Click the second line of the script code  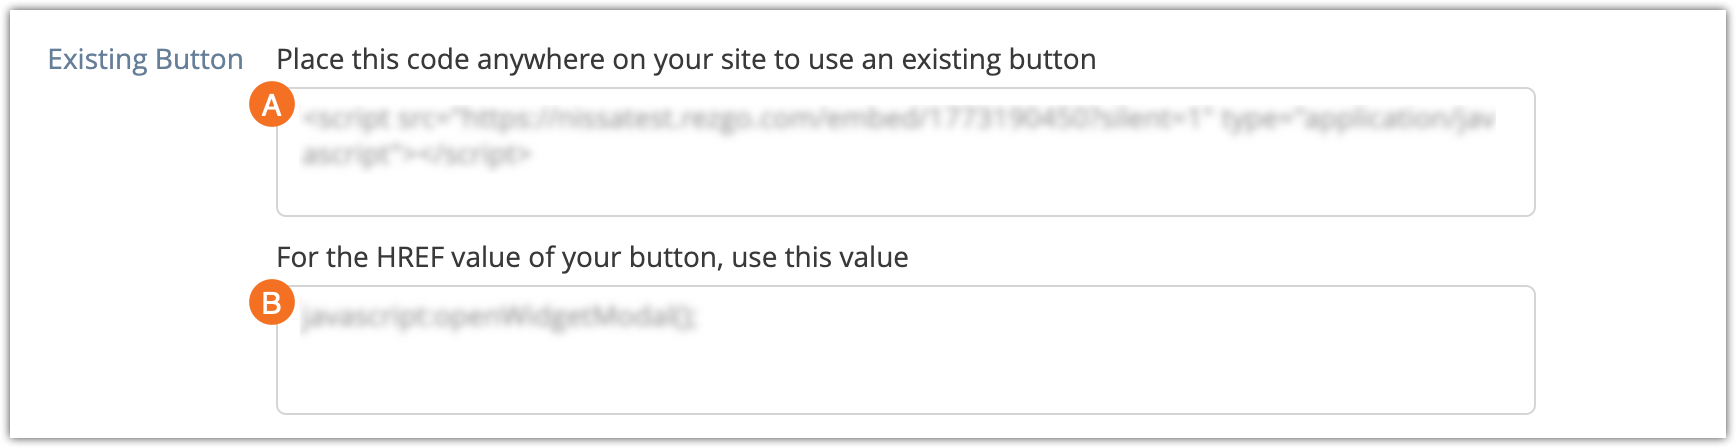pyautogui.click(x=417, y=156)
